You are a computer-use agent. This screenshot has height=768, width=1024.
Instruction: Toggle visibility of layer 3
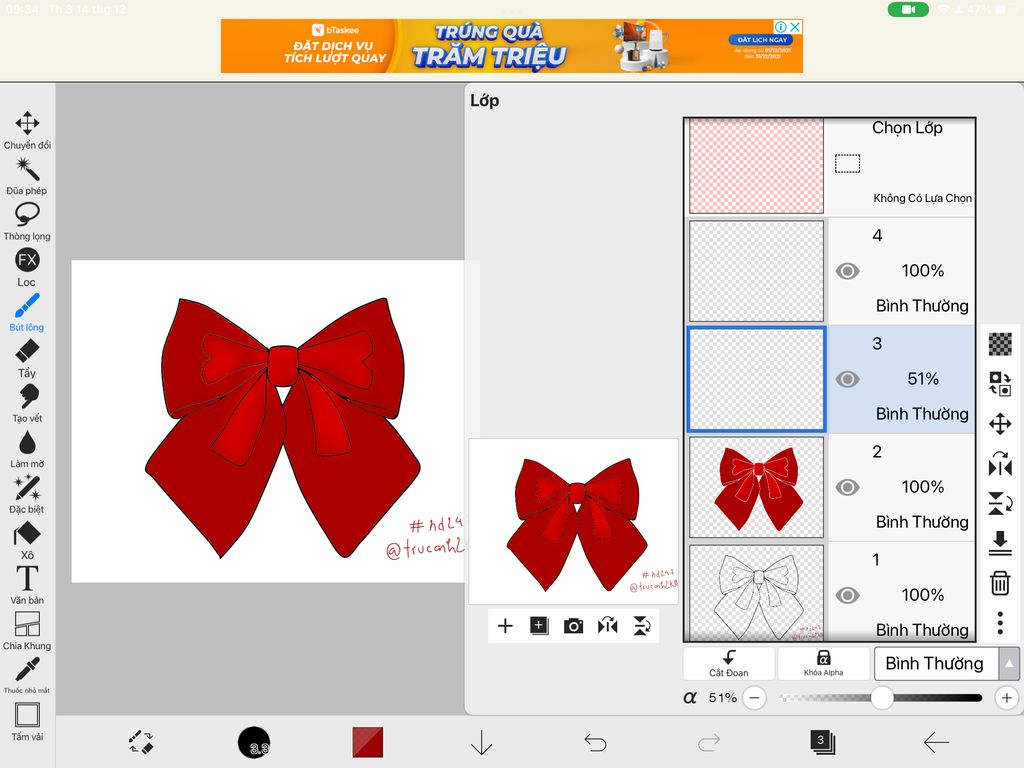click(x=847, y=379)
